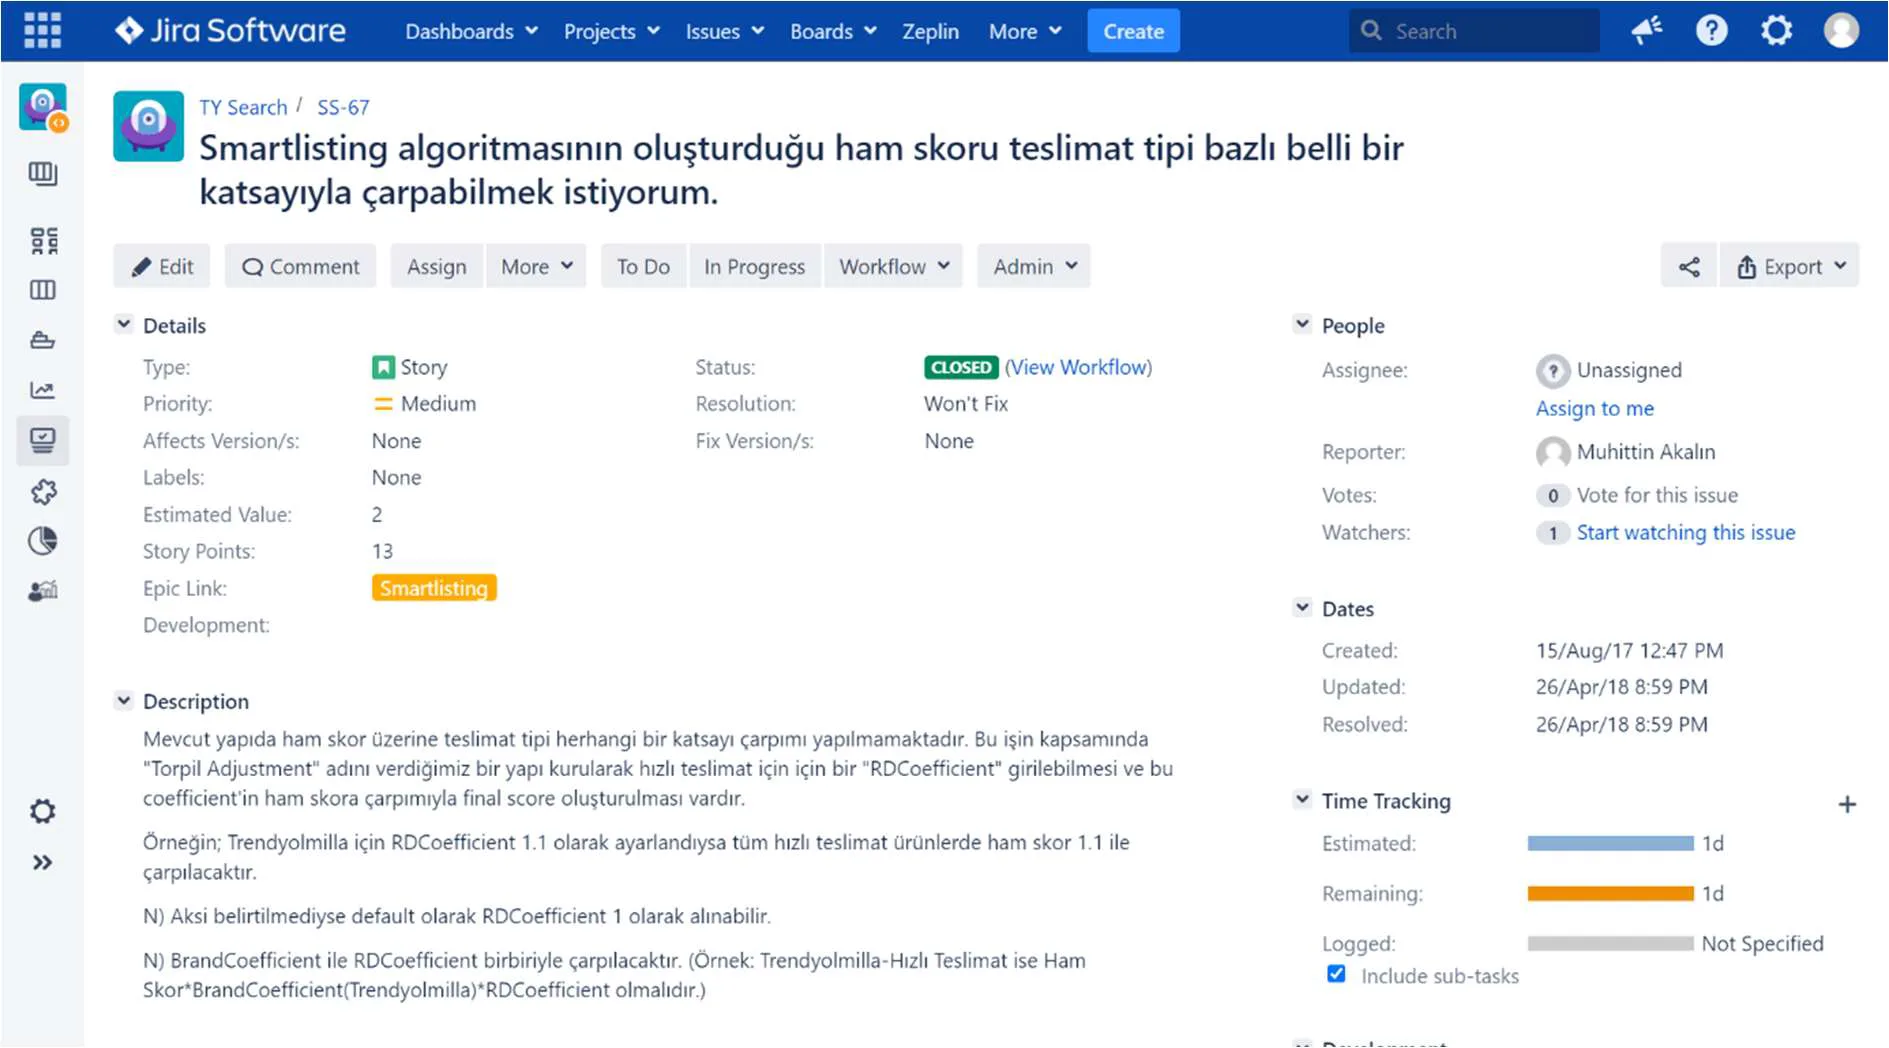Click the watchers count badge

pos(1552,533)
